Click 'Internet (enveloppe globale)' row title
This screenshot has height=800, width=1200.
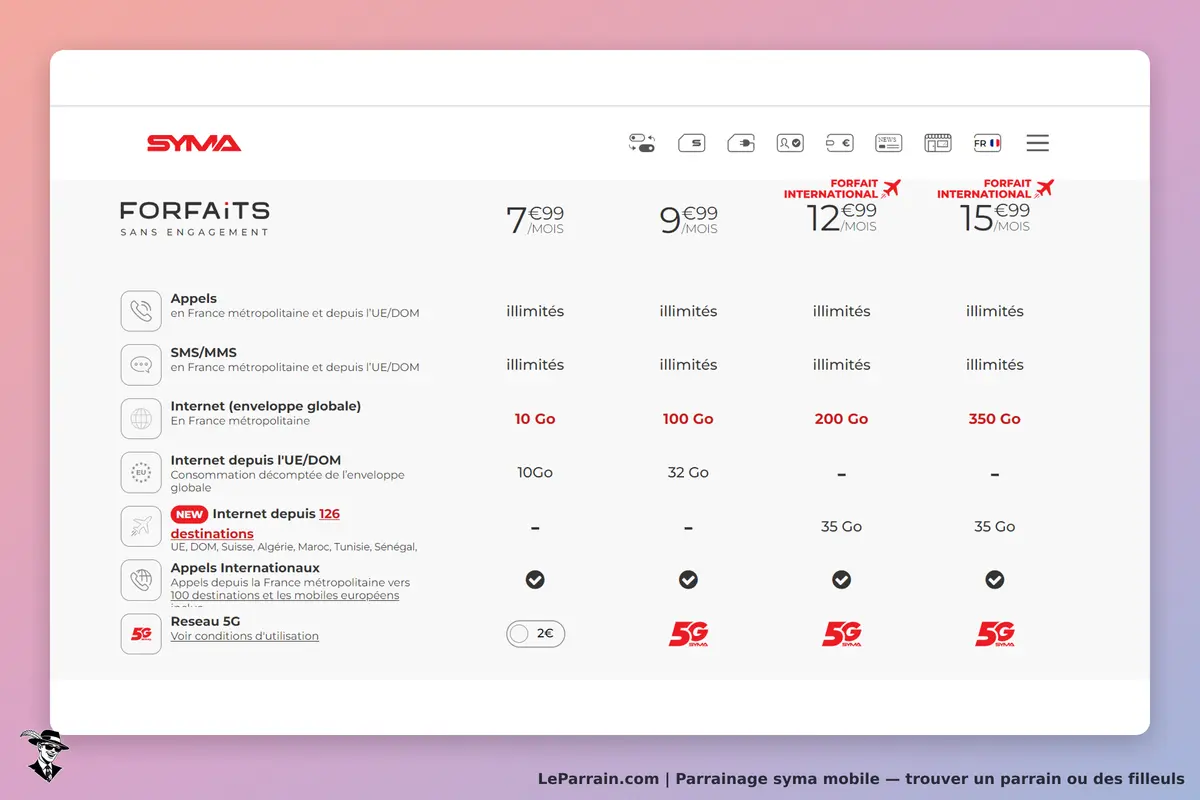266,407
